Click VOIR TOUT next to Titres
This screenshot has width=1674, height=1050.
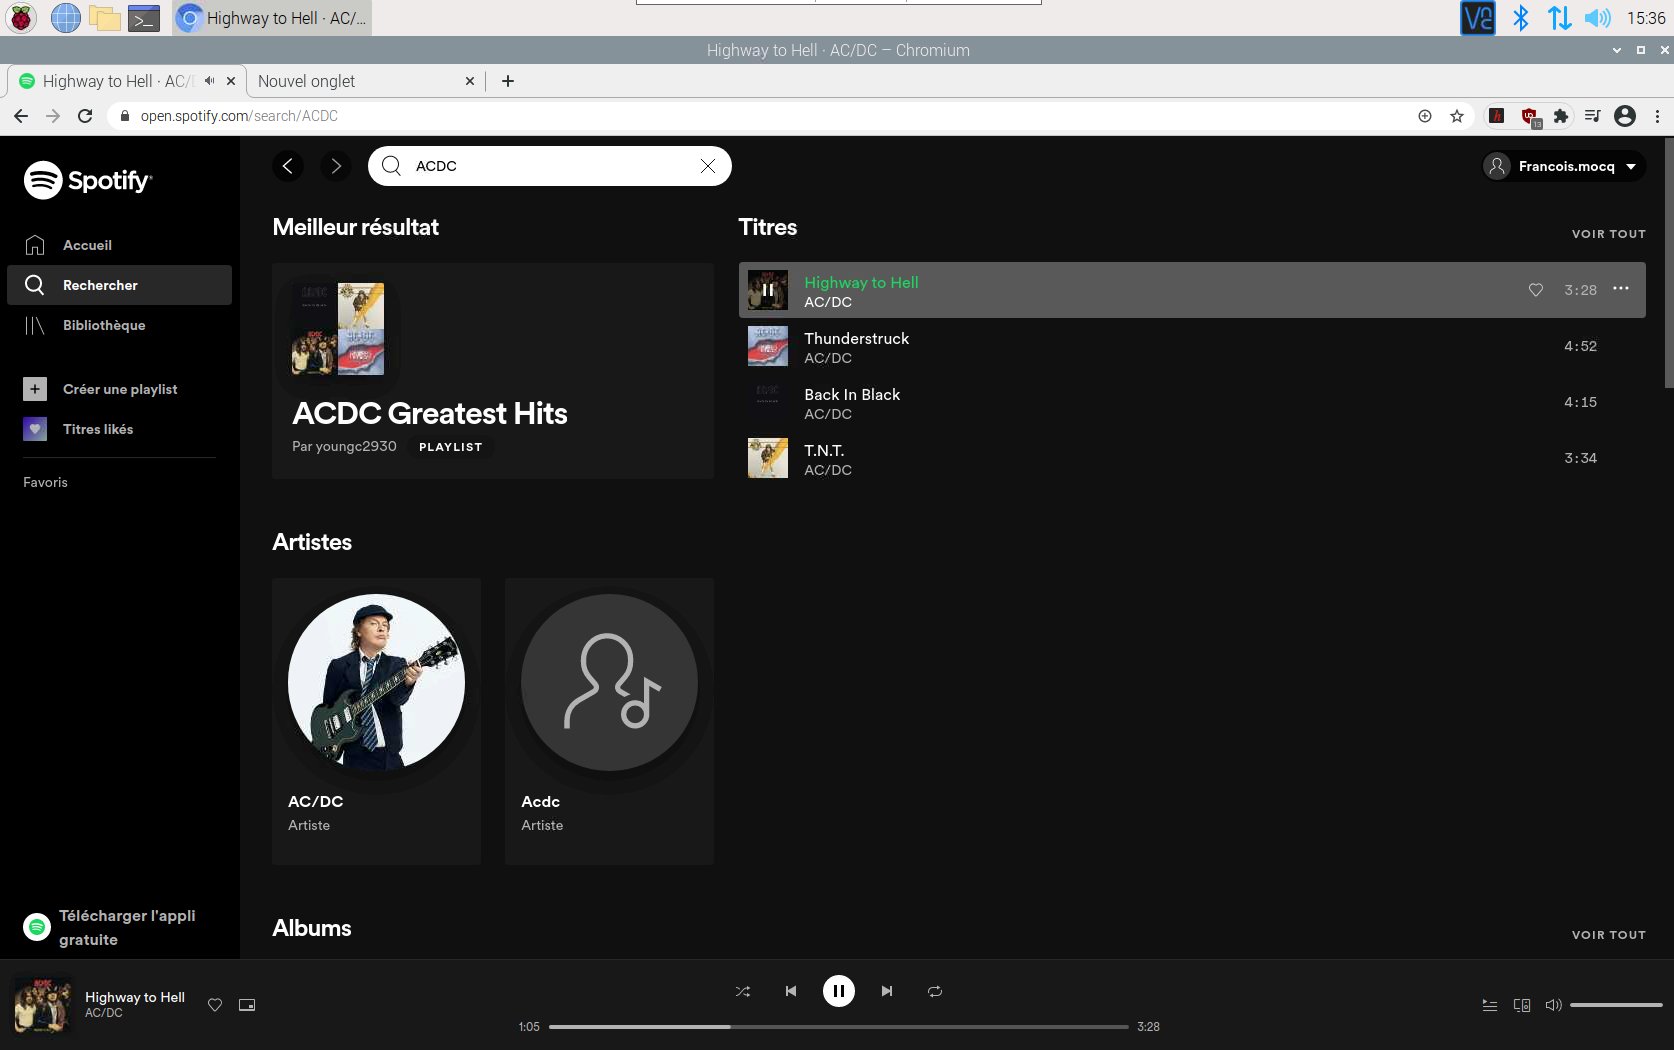[1608, 234]
